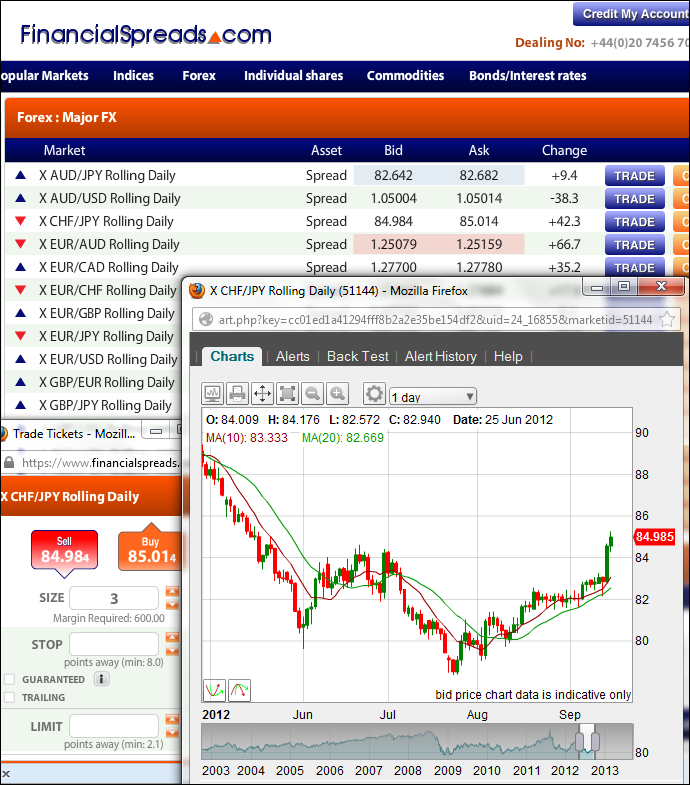The width and height of the screenshot is (690, 785).
Task: Open the Commodities menu
Action: 405,76
